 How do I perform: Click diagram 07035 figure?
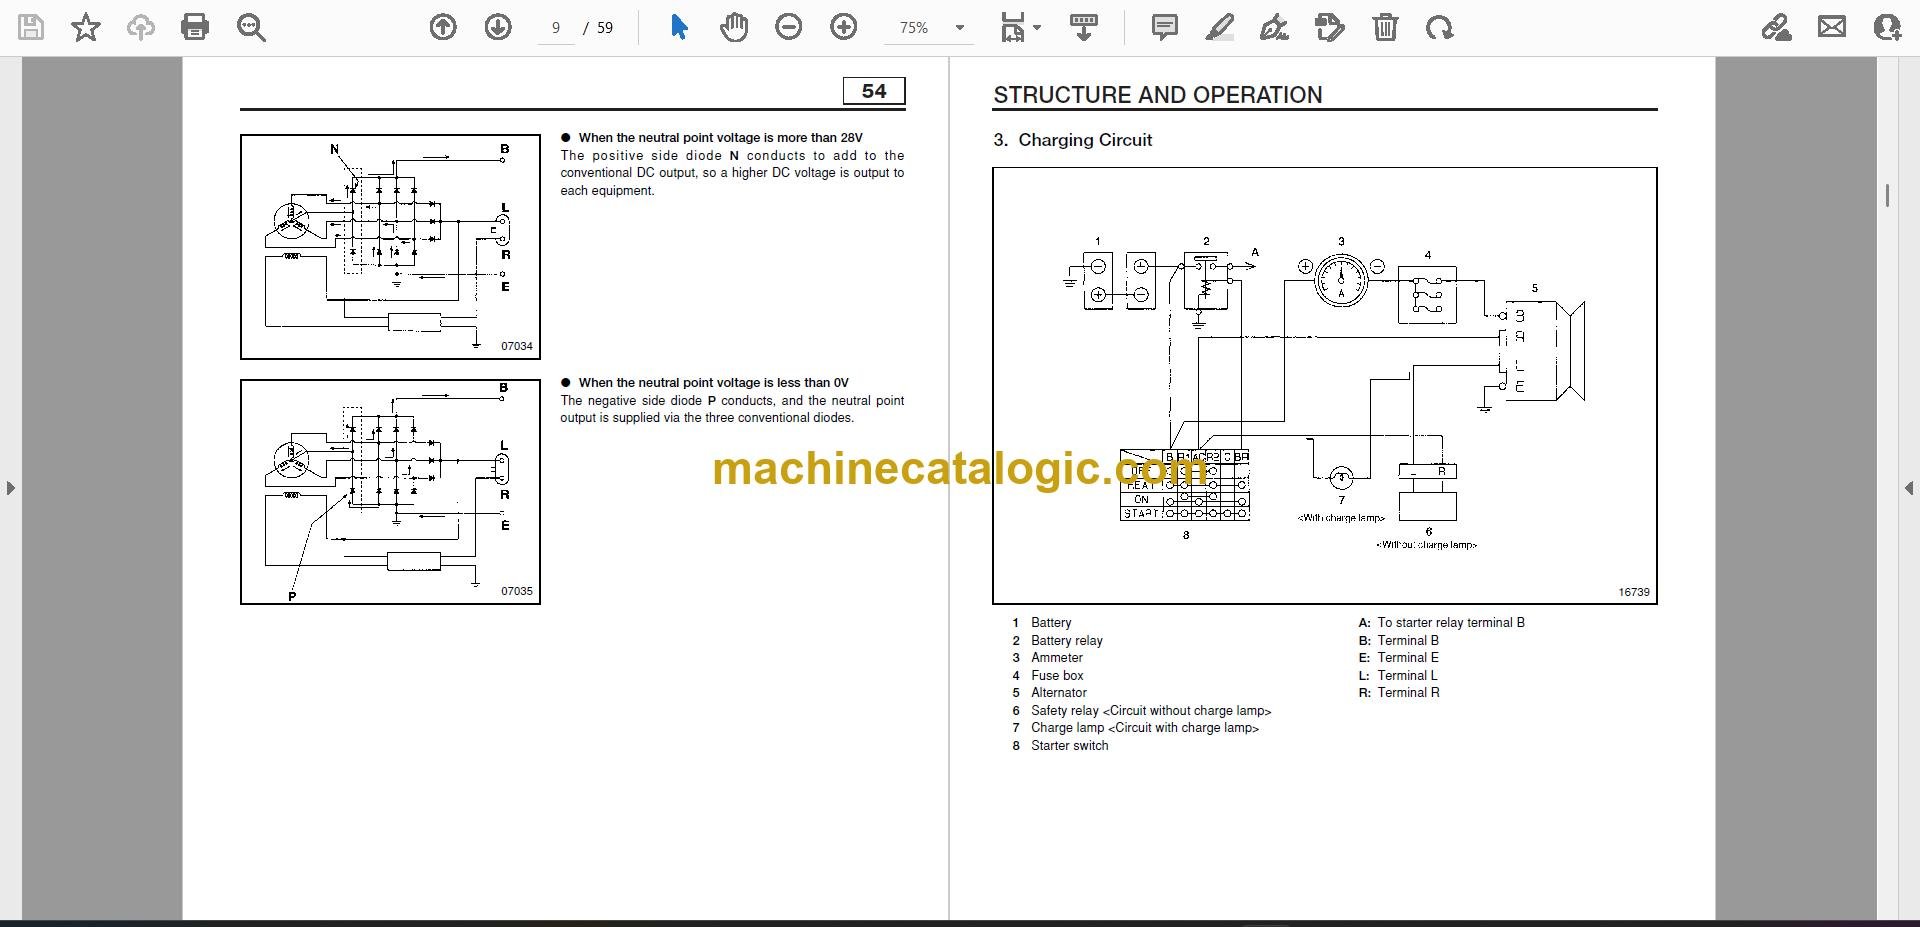point(390,492)
